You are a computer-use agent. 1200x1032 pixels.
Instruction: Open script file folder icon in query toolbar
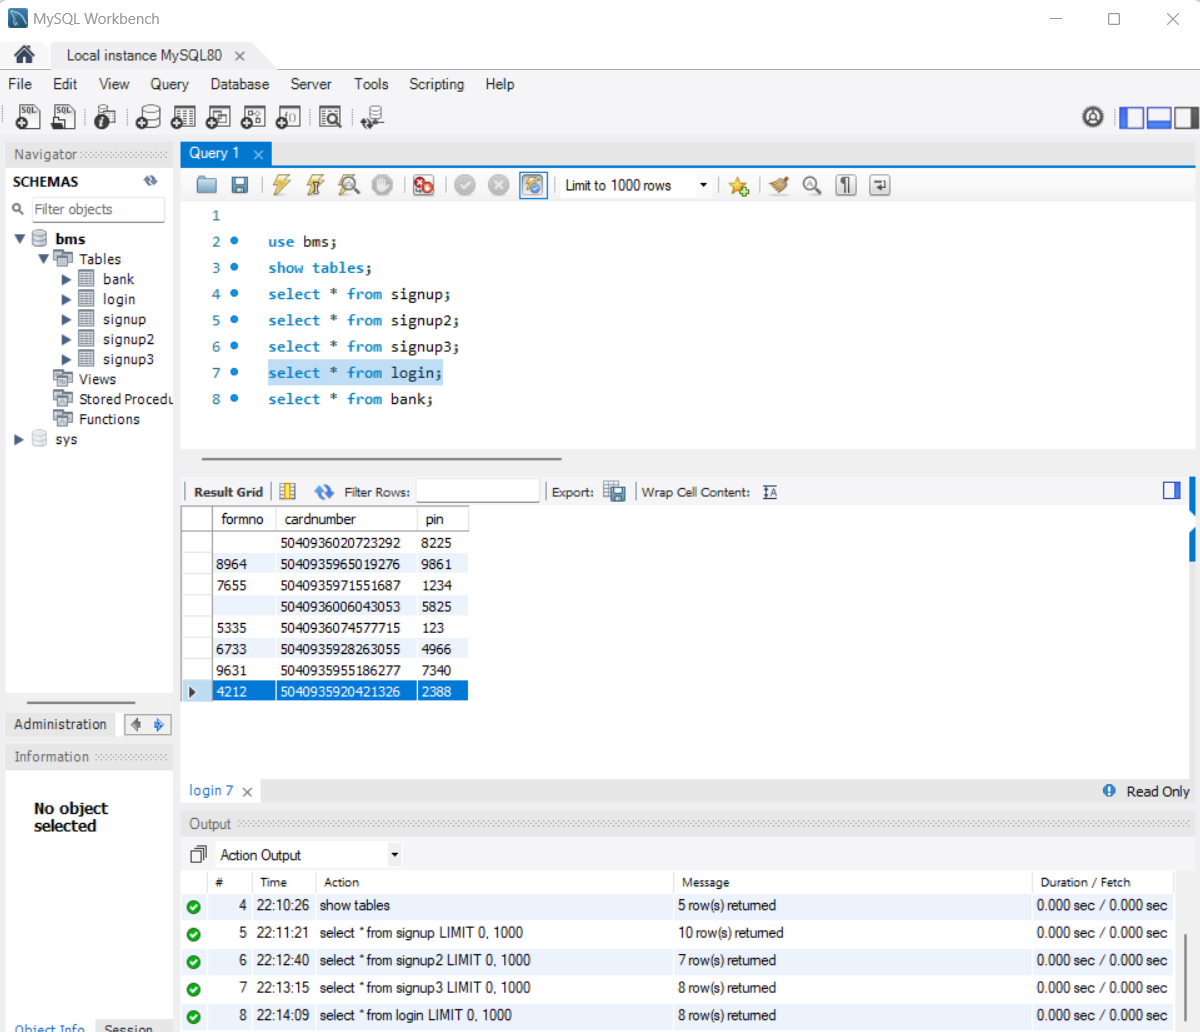pos(207,185)
